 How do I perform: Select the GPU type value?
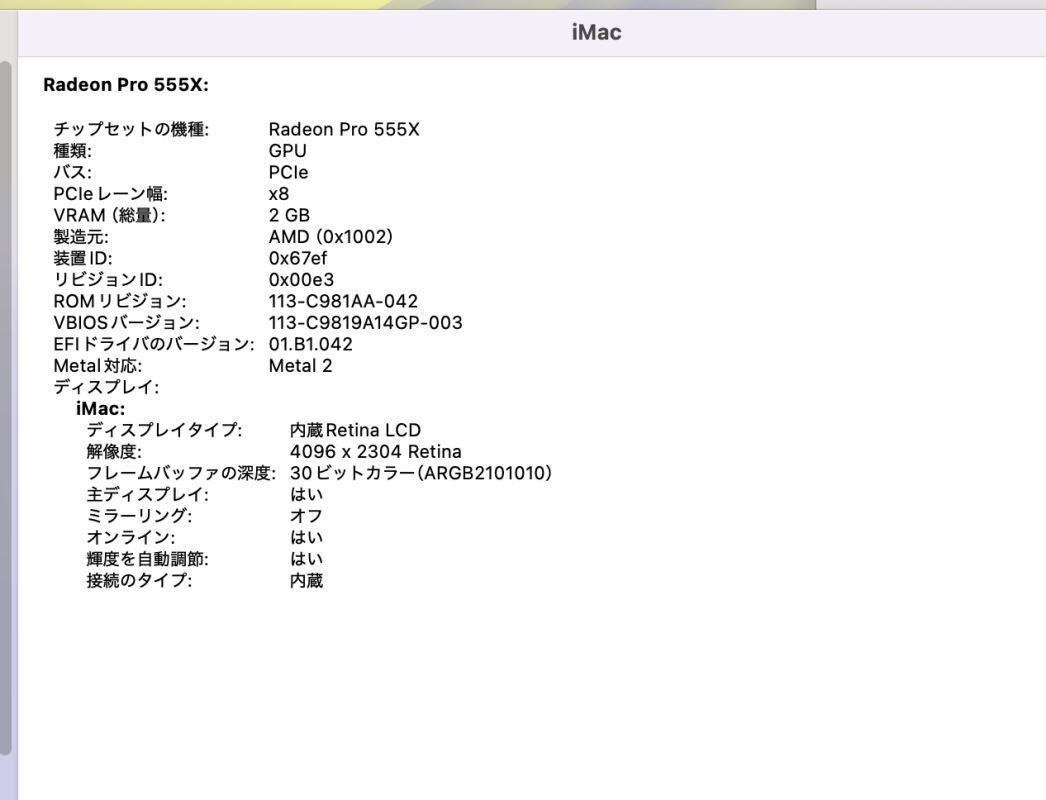[288, 151]
